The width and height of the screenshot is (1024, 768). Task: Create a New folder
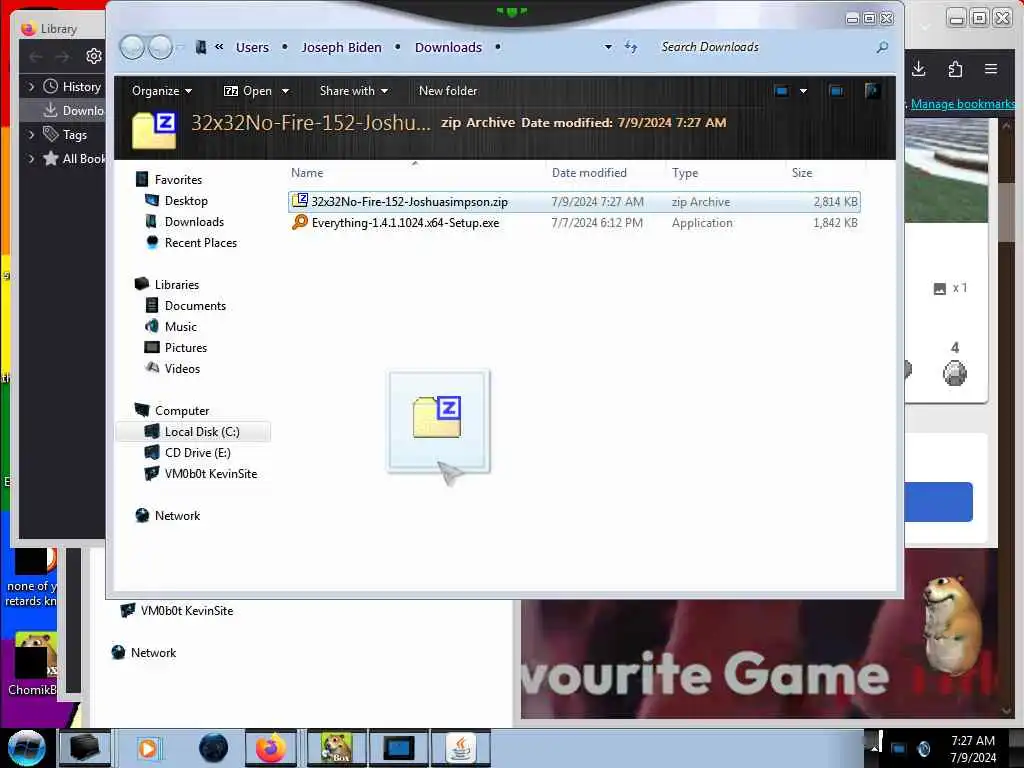click(448, 91)
